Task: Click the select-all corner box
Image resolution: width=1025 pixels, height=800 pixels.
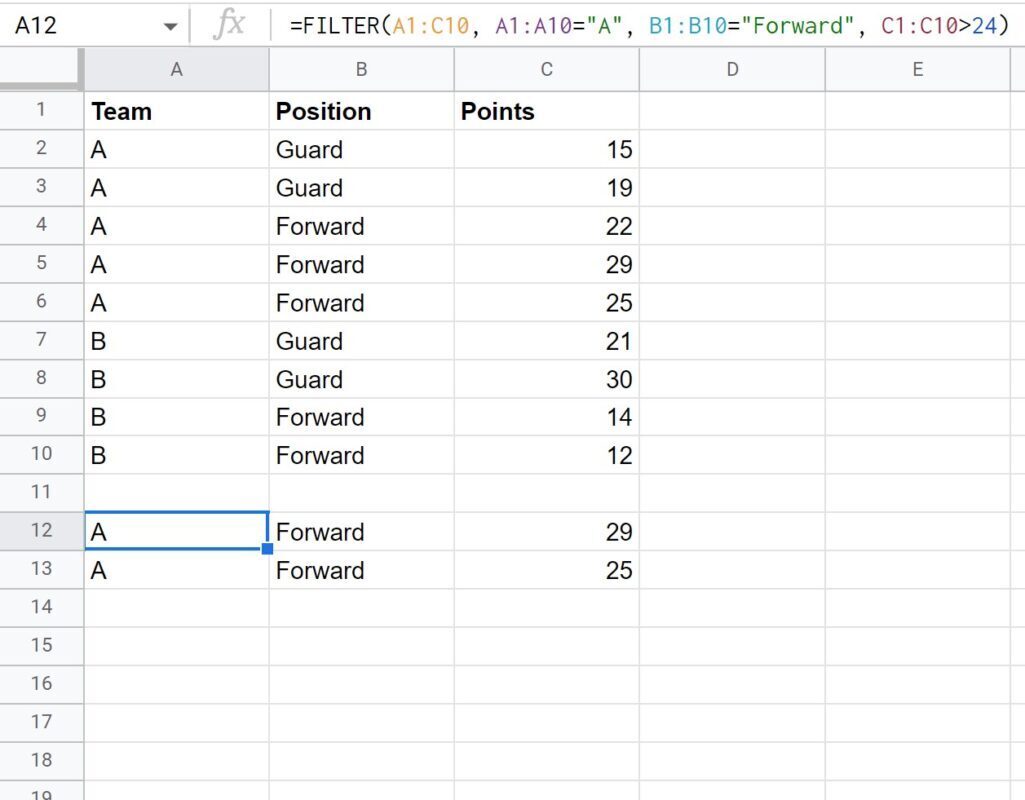Action: click(42, 69)
